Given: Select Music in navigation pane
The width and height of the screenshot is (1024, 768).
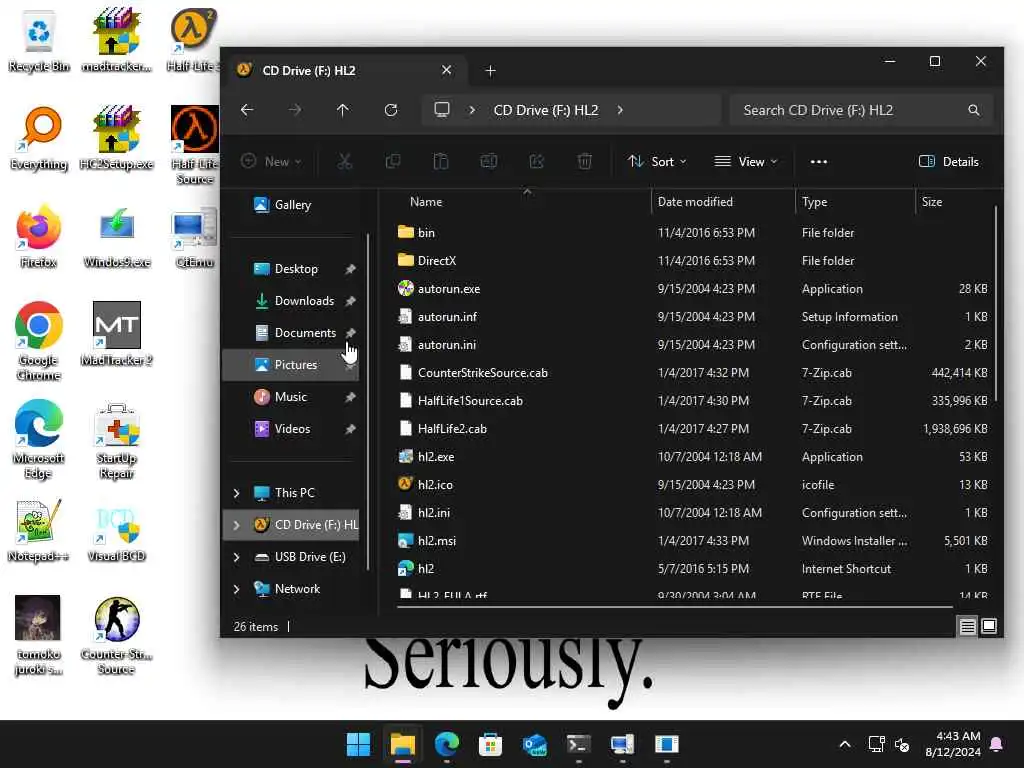Looking at the screenshot, I should [x=292, y=397].
